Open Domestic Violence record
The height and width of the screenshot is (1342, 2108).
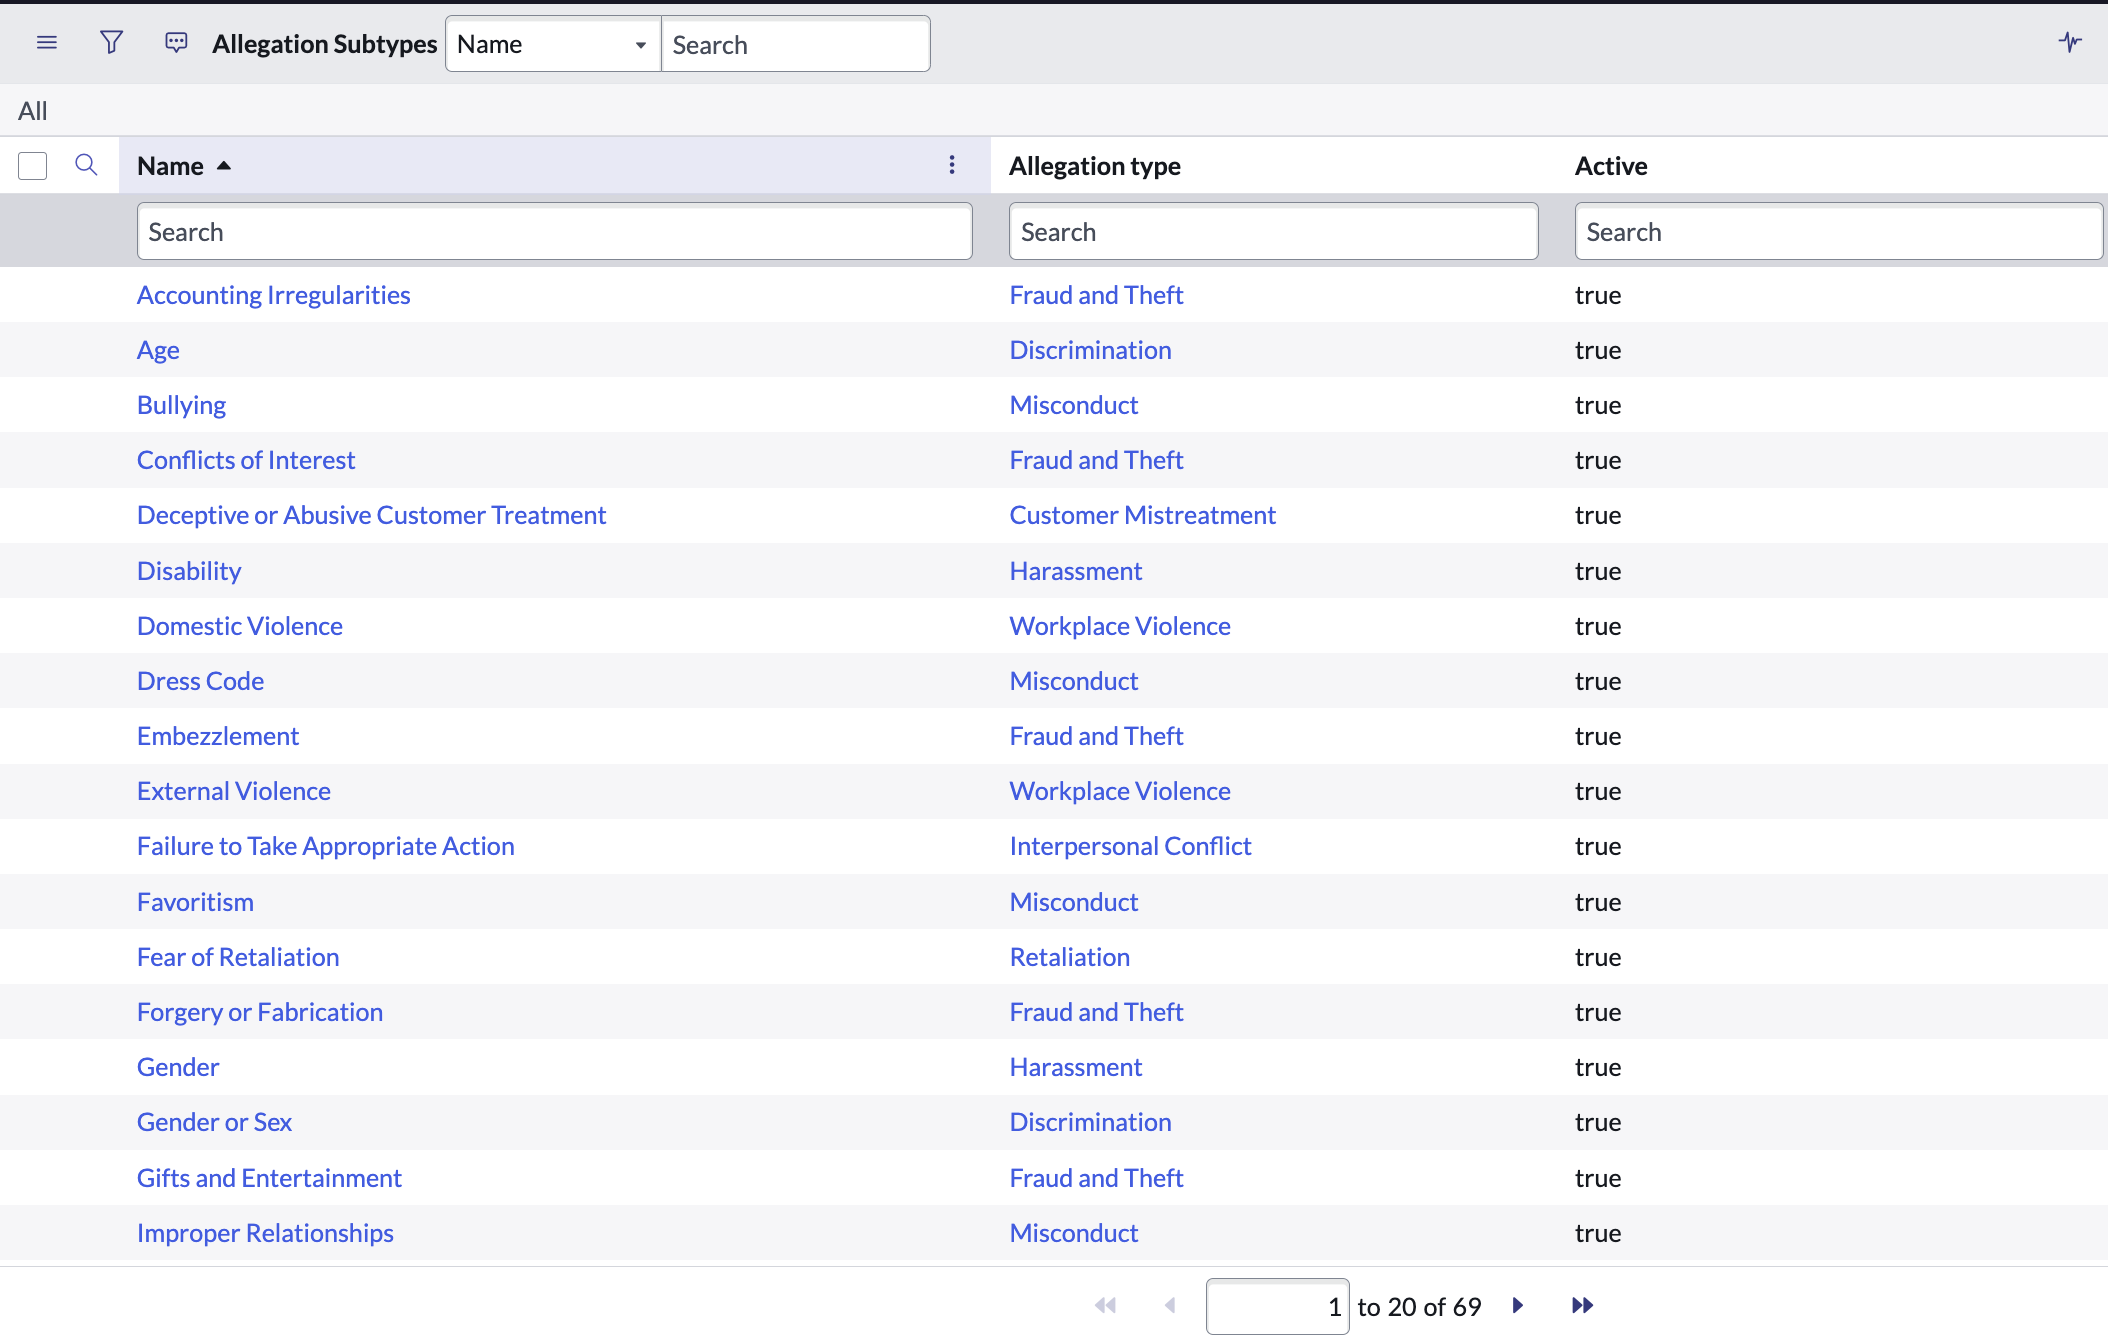point(240,626)
